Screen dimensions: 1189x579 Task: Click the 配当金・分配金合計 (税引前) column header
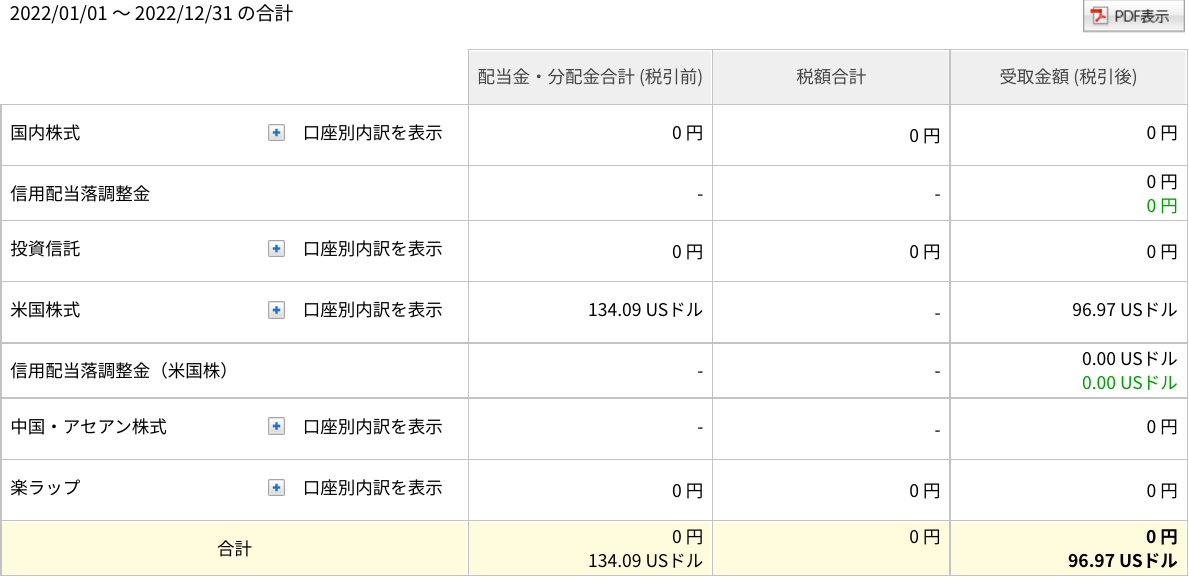[590, 77]
